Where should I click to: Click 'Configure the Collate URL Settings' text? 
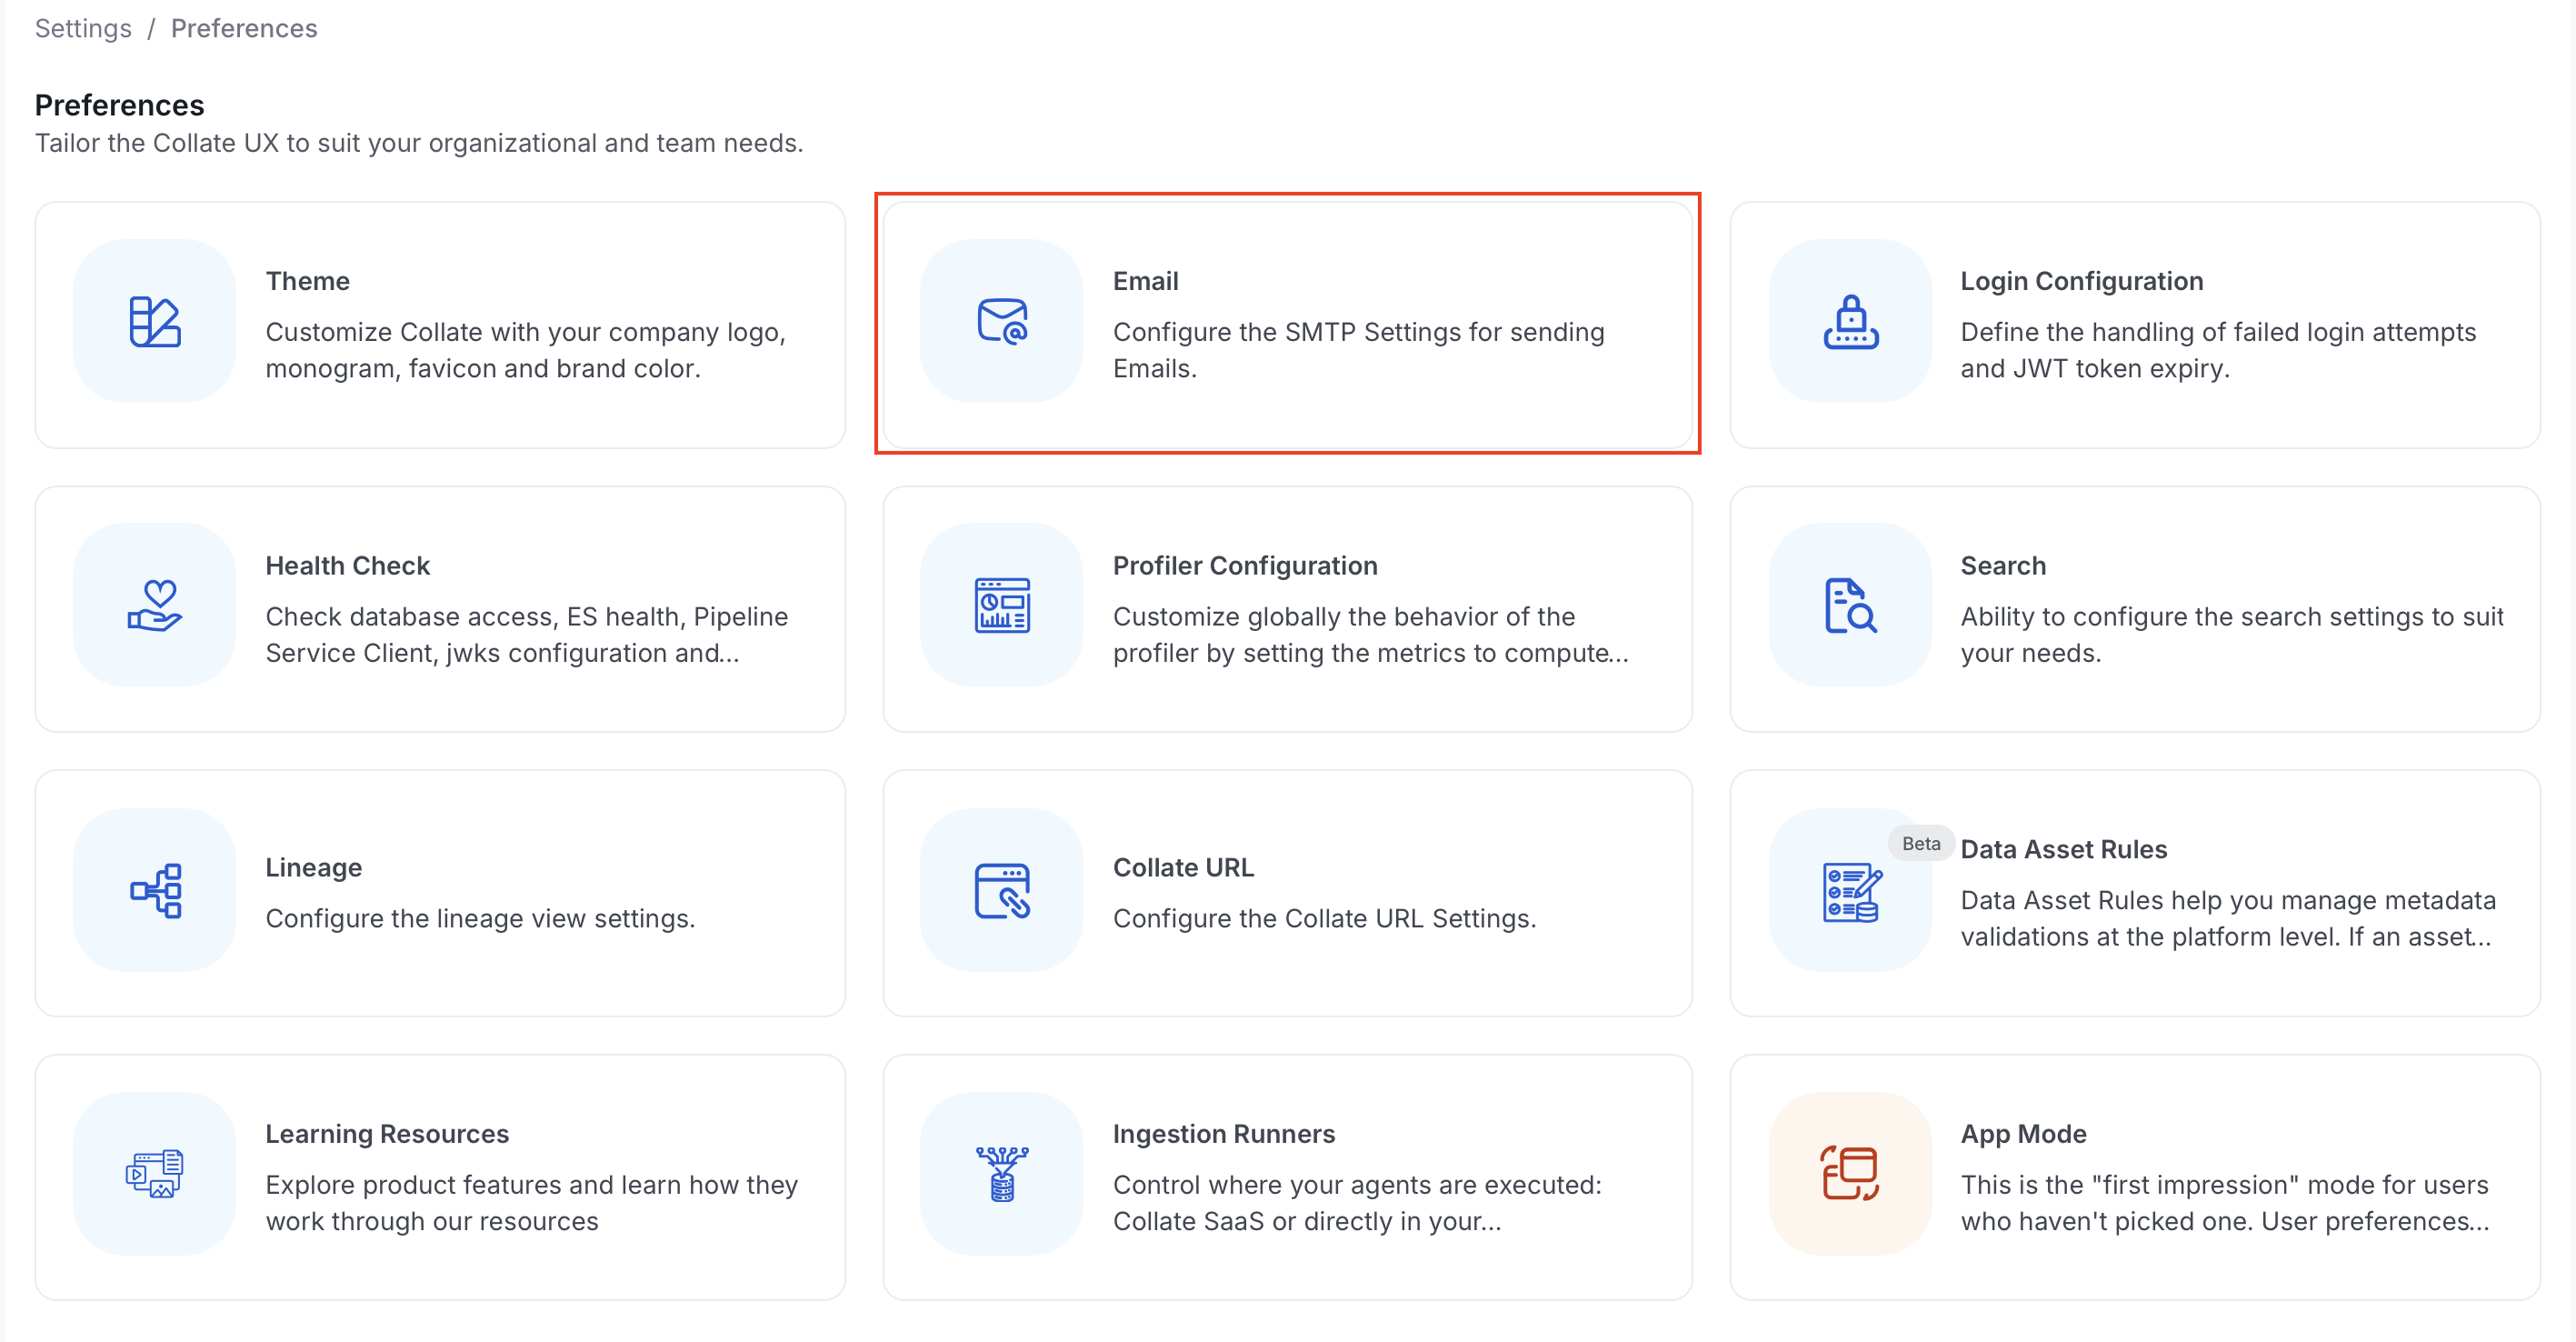pos(1324,918)
